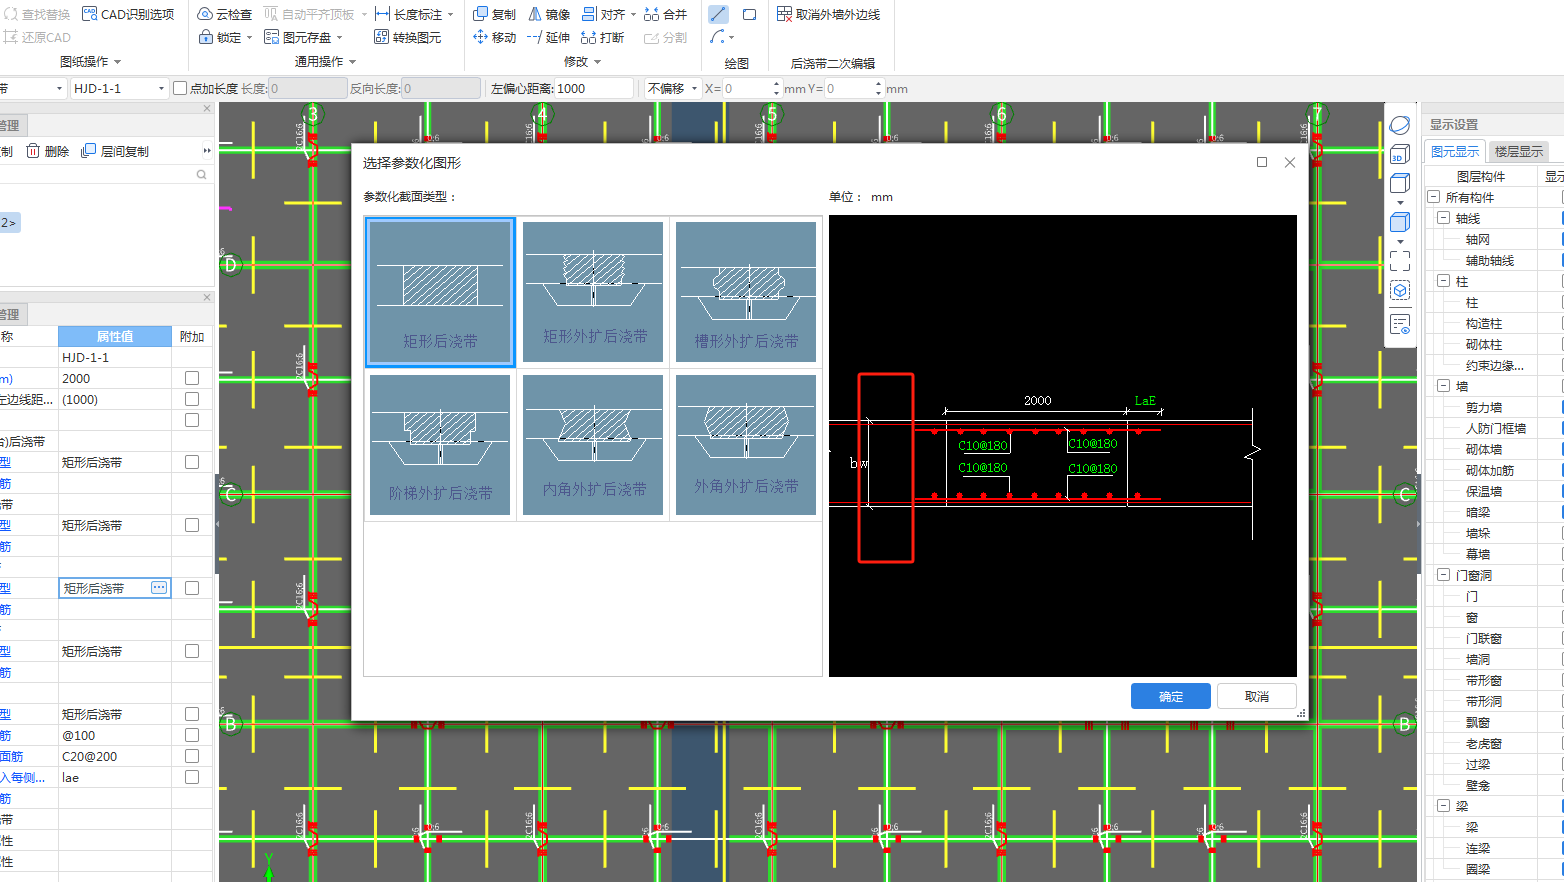Click the shaded solid cube icon
Screen dimensions: 1564x882
[1400, 222]
